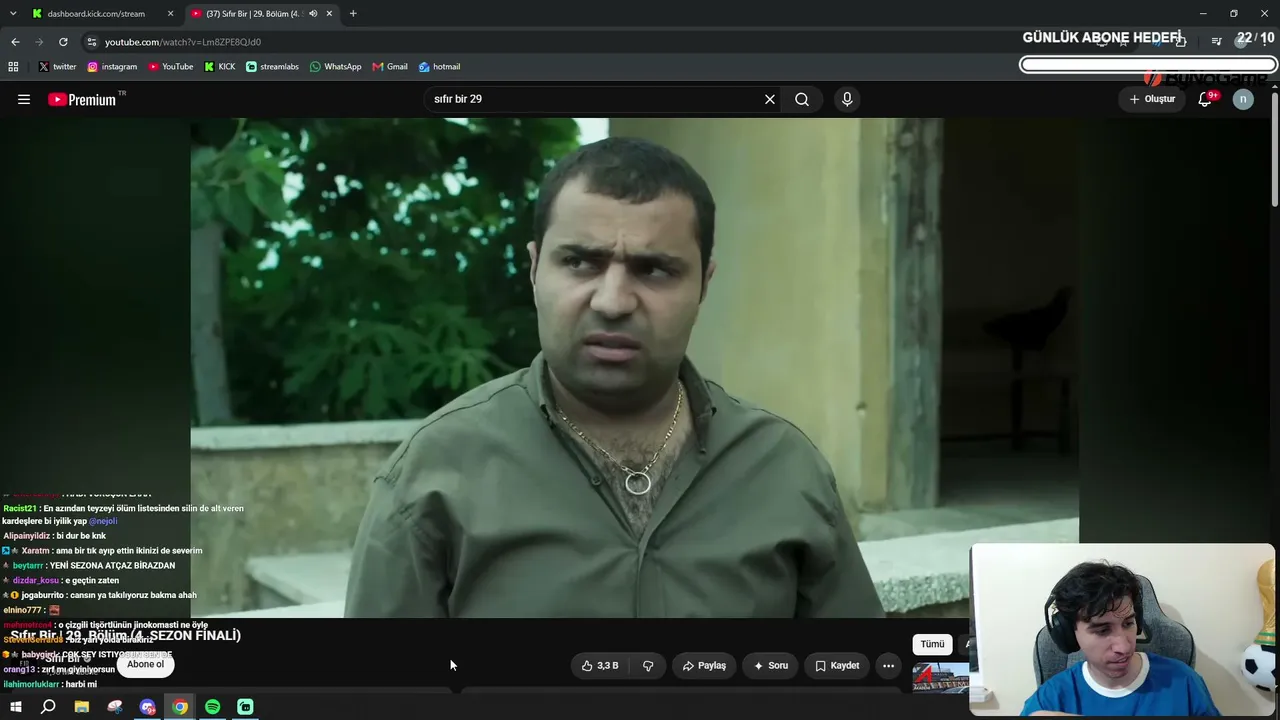
Task: Open Spotify from the taskbar
Action: 213,707
